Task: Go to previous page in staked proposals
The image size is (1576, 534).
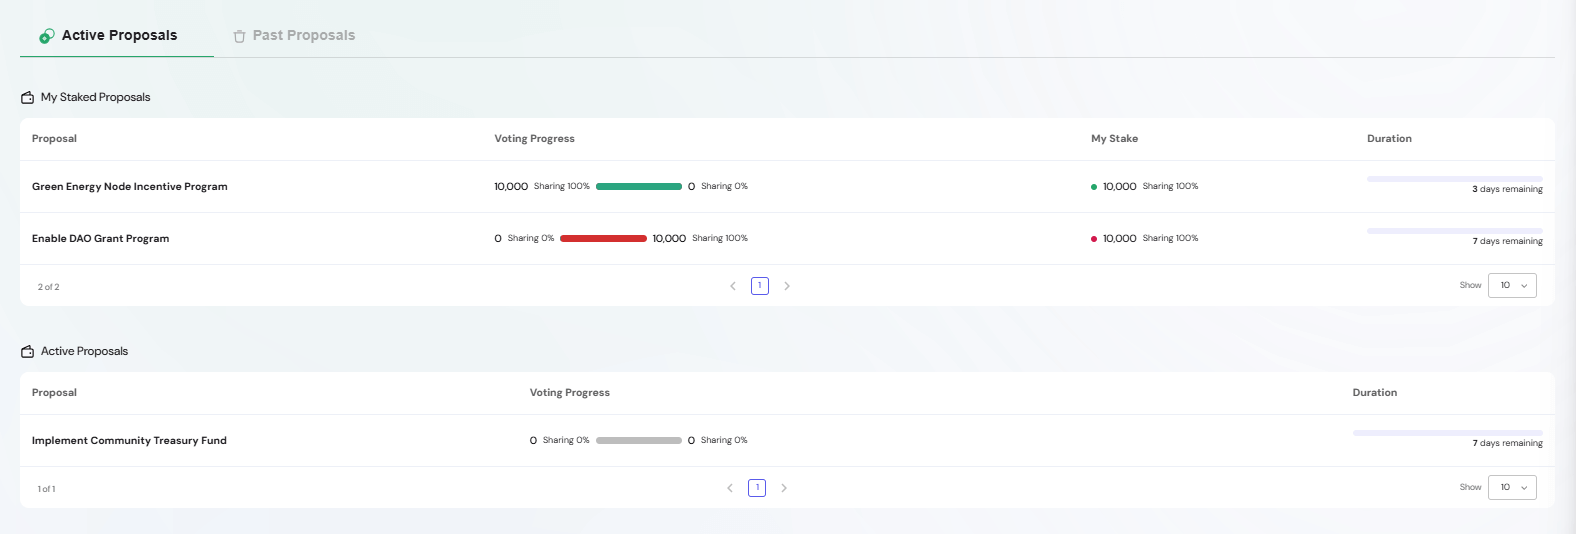Action: point(733,286)
